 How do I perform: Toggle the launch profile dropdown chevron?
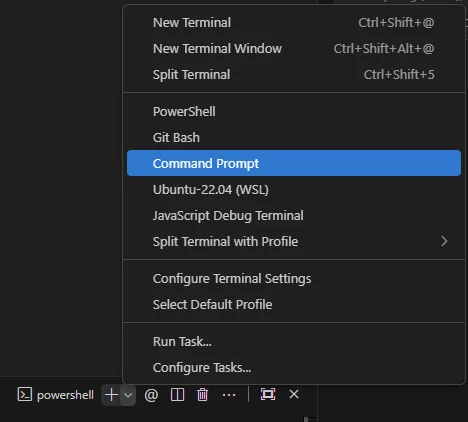point(128,395)
